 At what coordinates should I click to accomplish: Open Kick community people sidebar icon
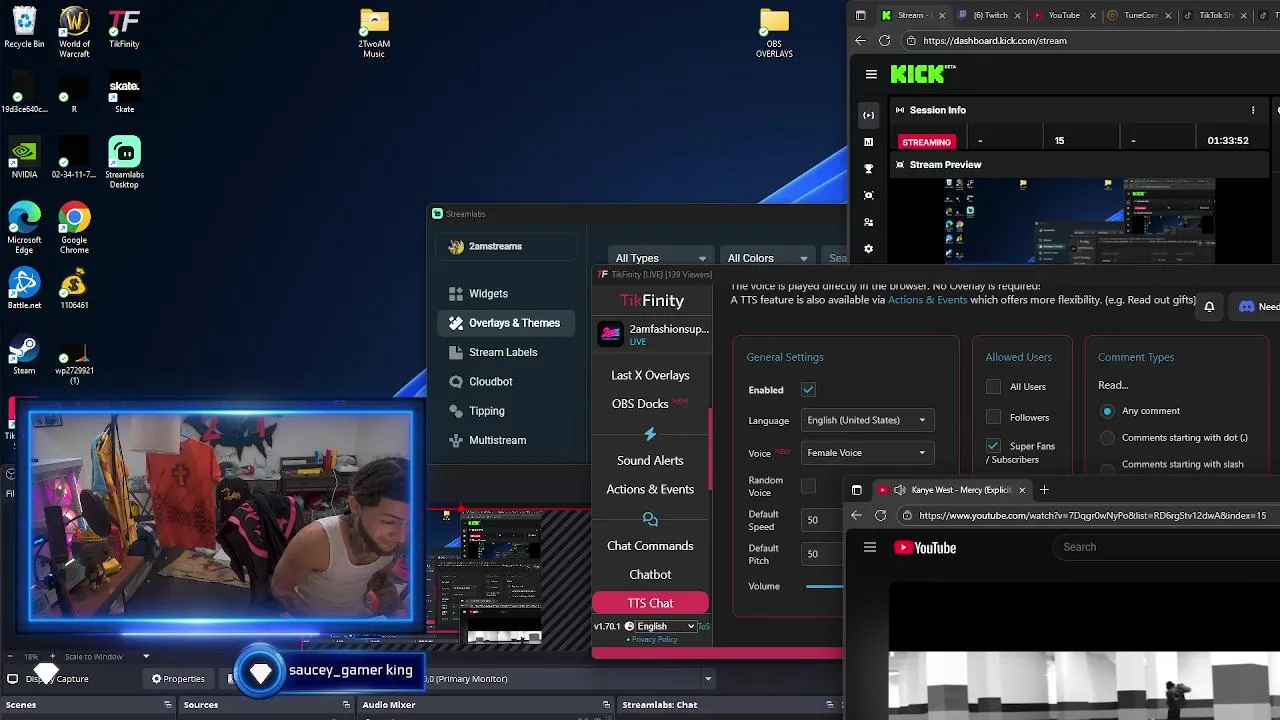tap(868, 222)
